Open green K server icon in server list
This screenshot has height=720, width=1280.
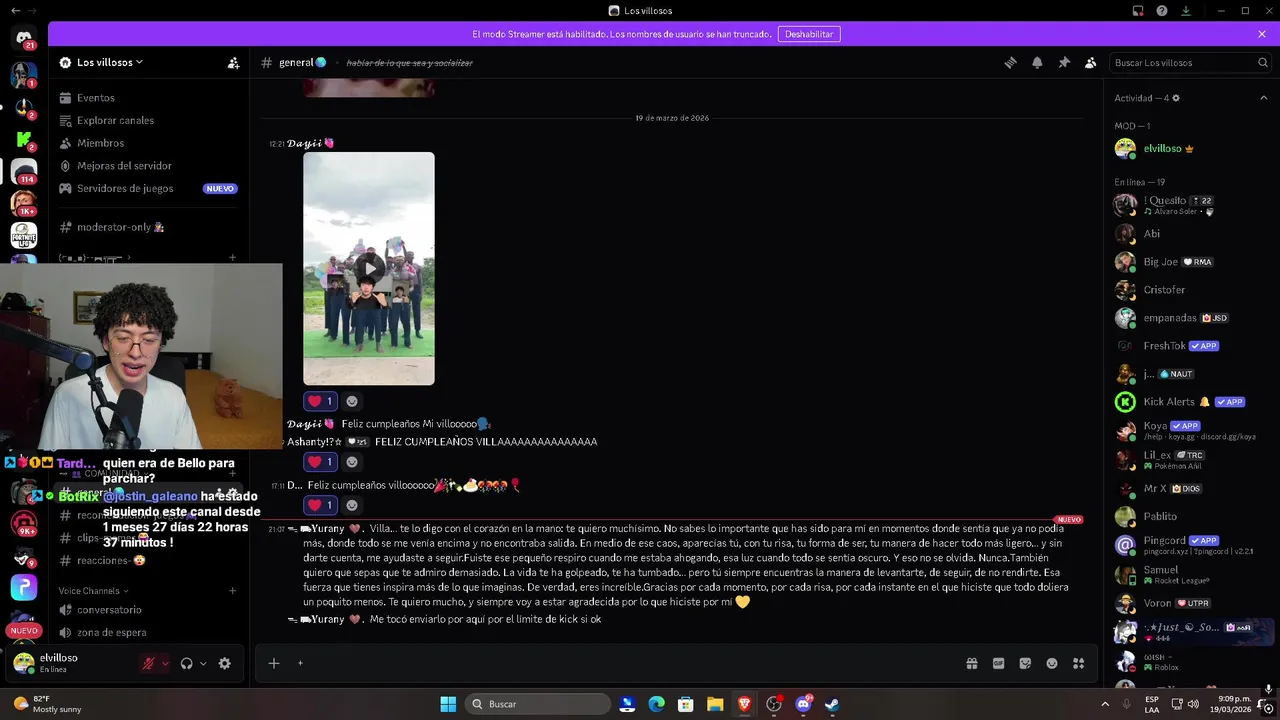tap(24, 139)
